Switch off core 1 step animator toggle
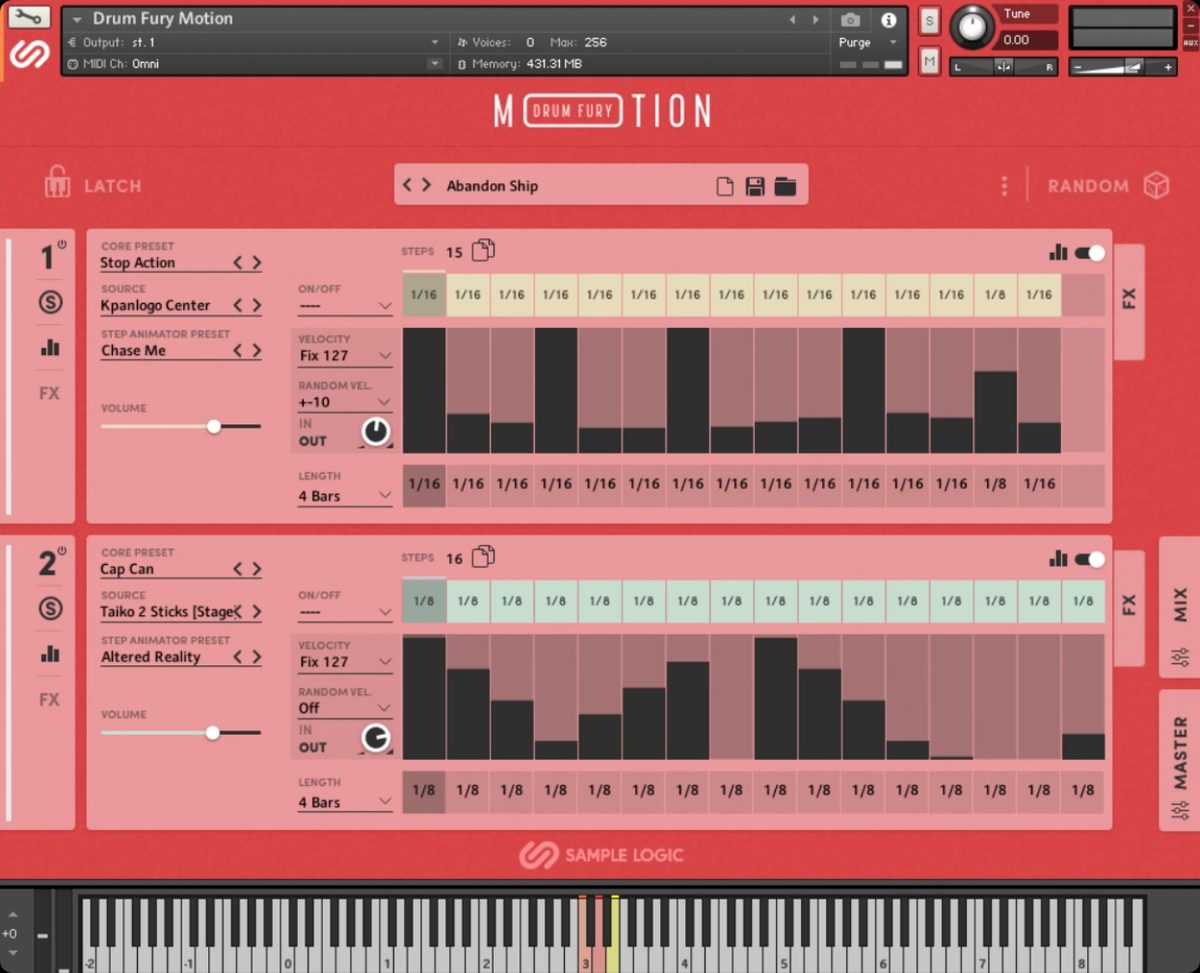1200x973 pixels. 1090,253
